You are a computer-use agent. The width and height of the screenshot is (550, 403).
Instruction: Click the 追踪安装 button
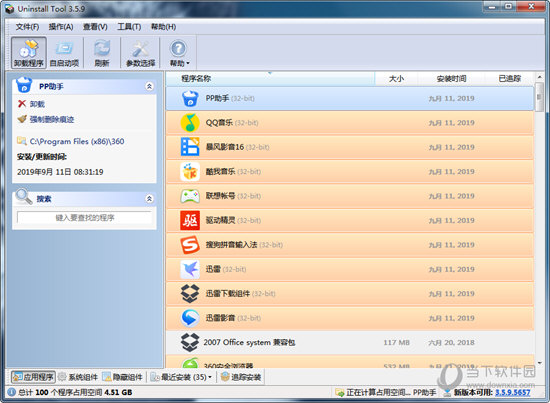click(241, 377)
